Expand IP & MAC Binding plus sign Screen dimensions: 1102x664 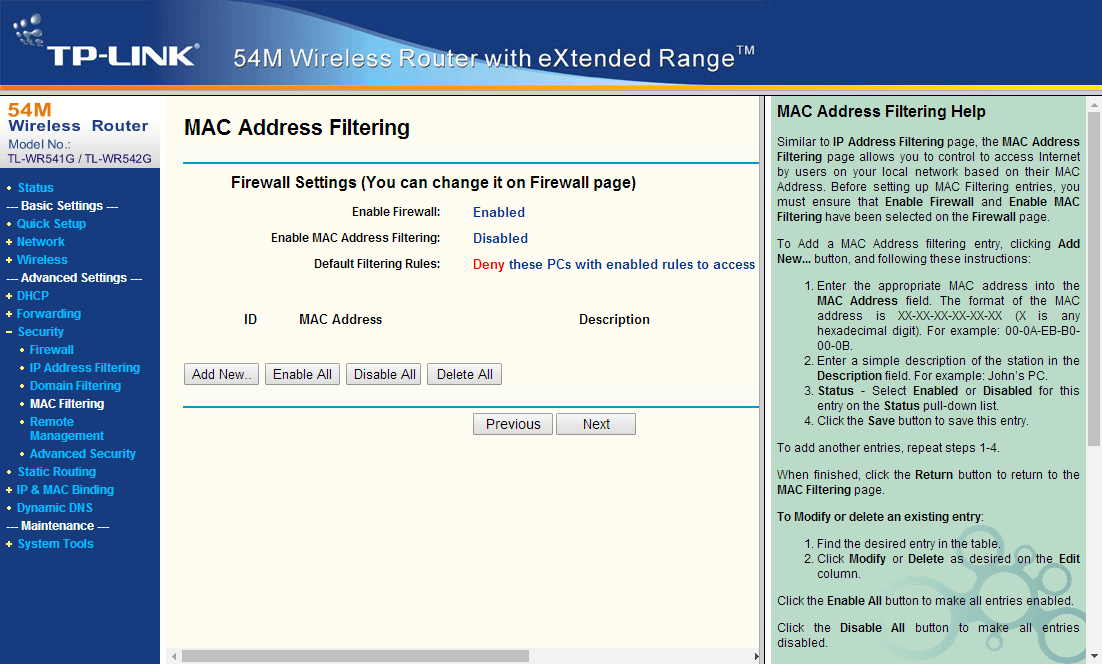click(x=9, y=490)
